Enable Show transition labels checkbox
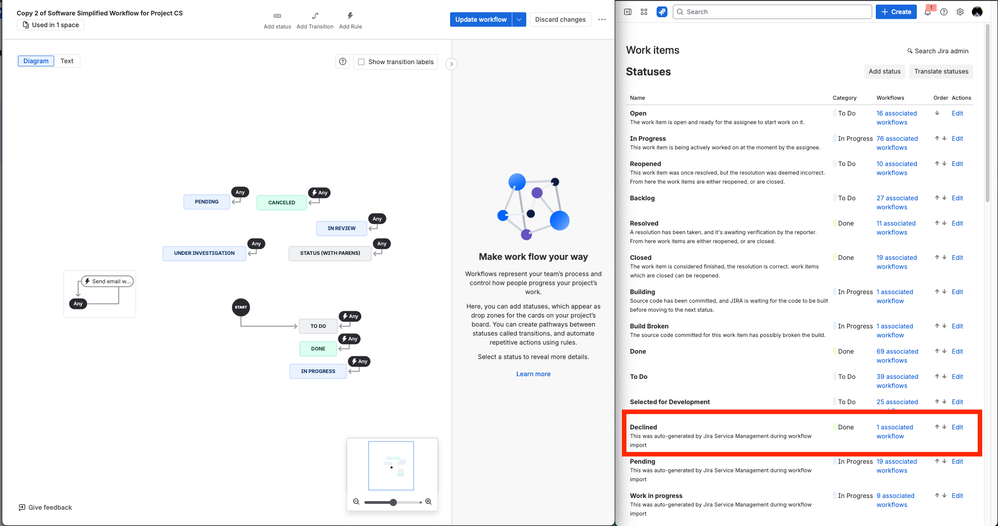Screen dimensions: 998x526 (x=362, y=62)
